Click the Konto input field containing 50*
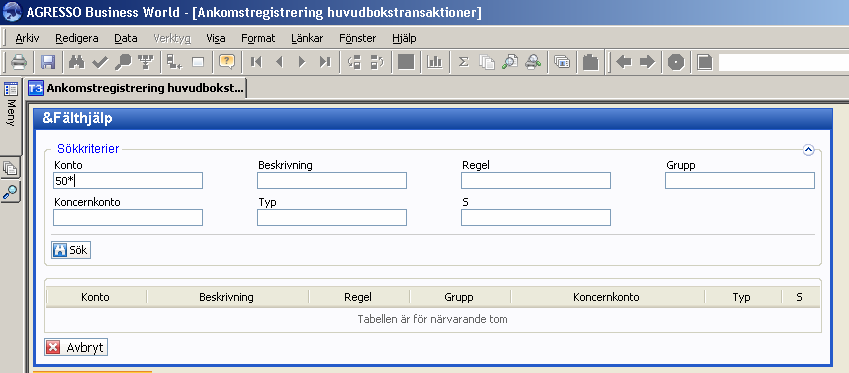Viewport: 849px width, 373px height. (x=128, y=180)
